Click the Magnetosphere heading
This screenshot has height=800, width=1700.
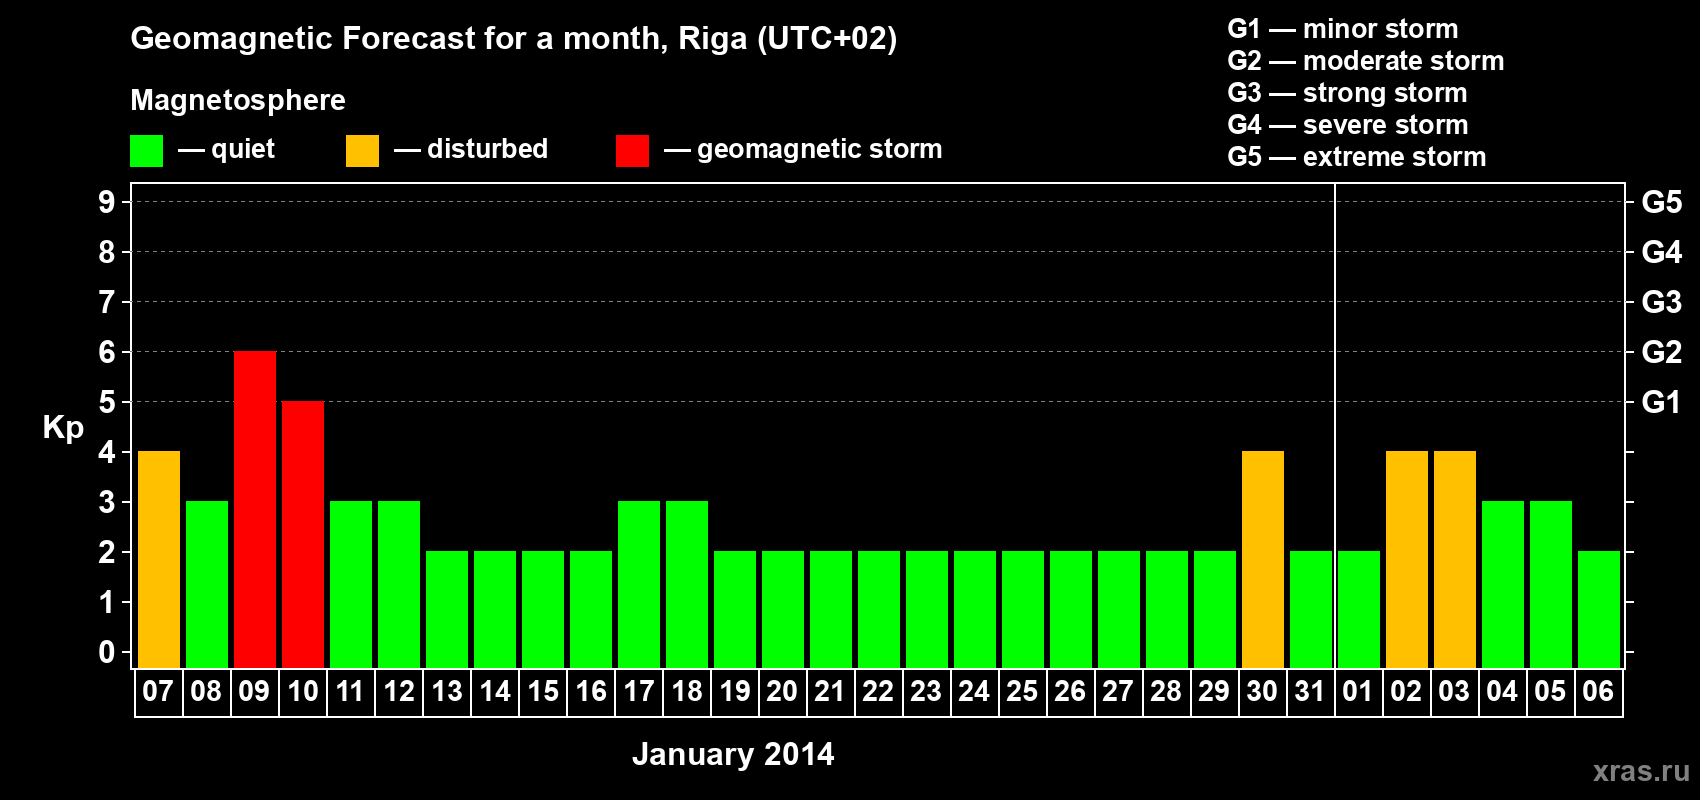pos(238,100)
